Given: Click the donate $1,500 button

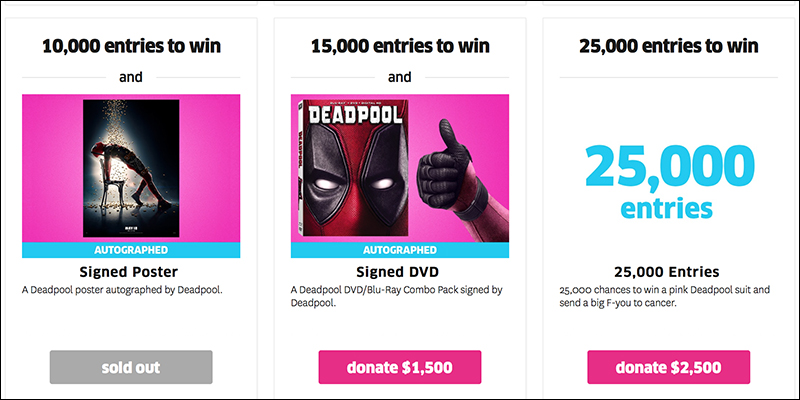Looking at the screenshot, I should (x=399, y=367).
